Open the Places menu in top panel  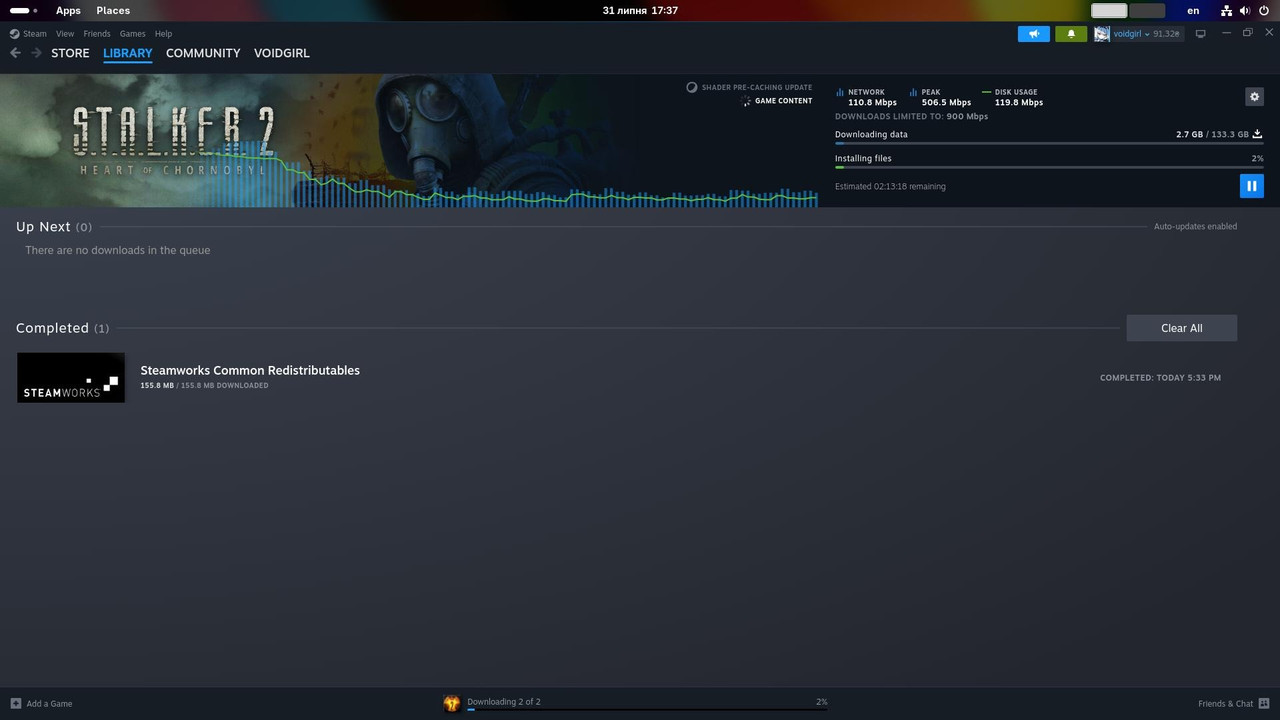(113, 10)
